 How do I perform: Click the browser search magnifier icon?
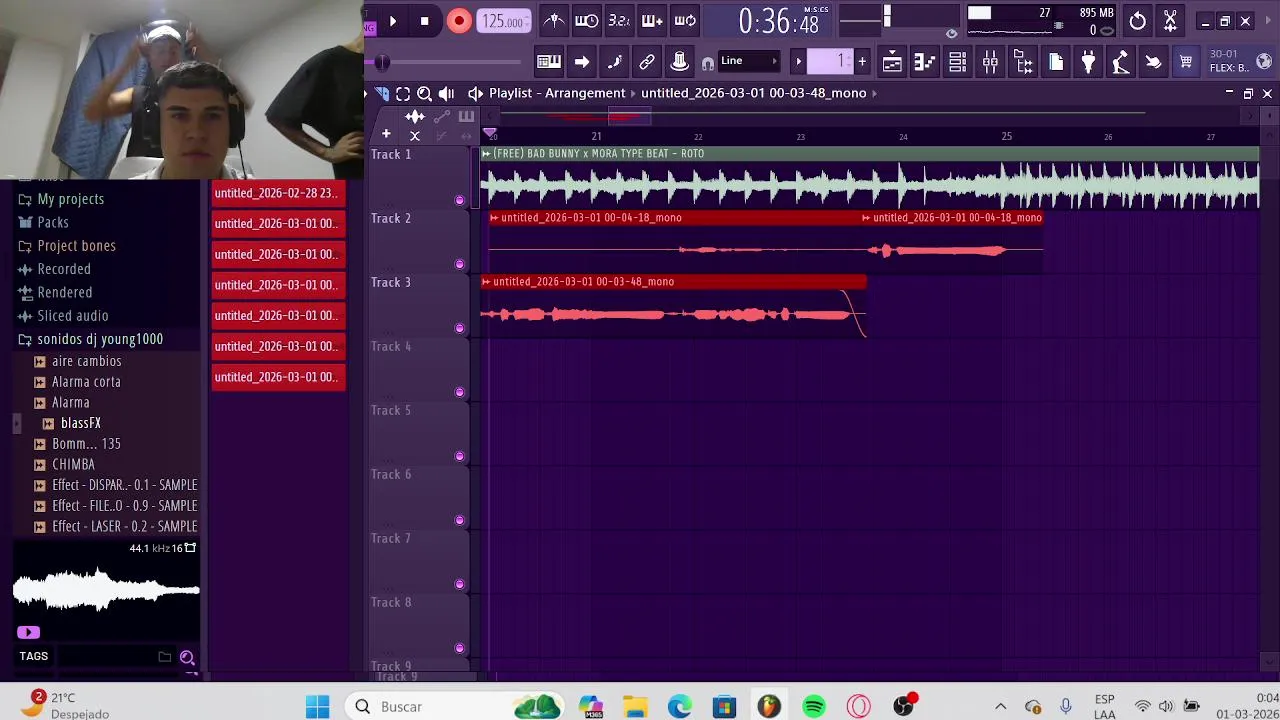point(187,657)
